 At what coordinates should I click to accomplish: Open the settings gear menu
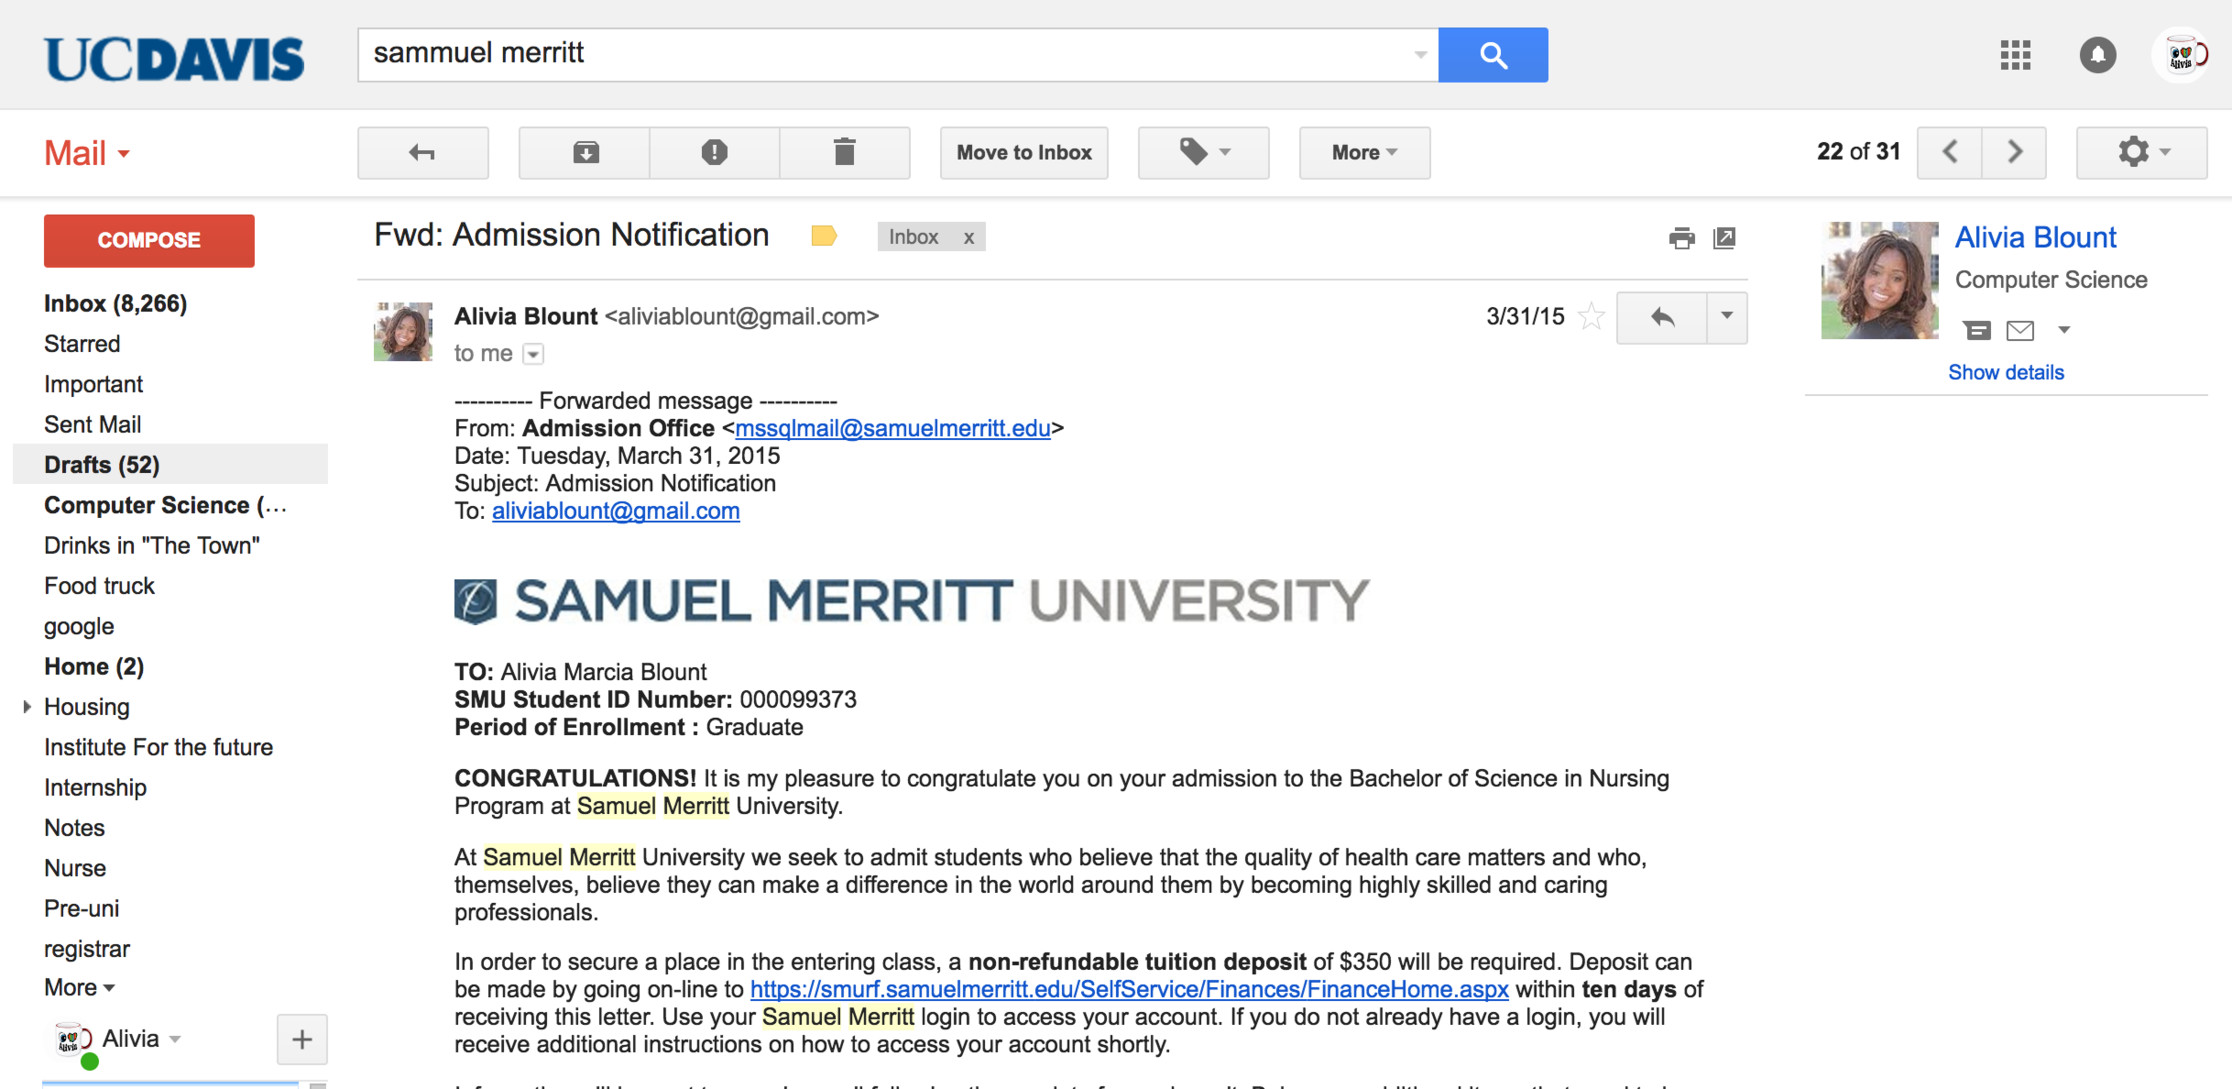pyautogui.click(x=2141, y=152)
